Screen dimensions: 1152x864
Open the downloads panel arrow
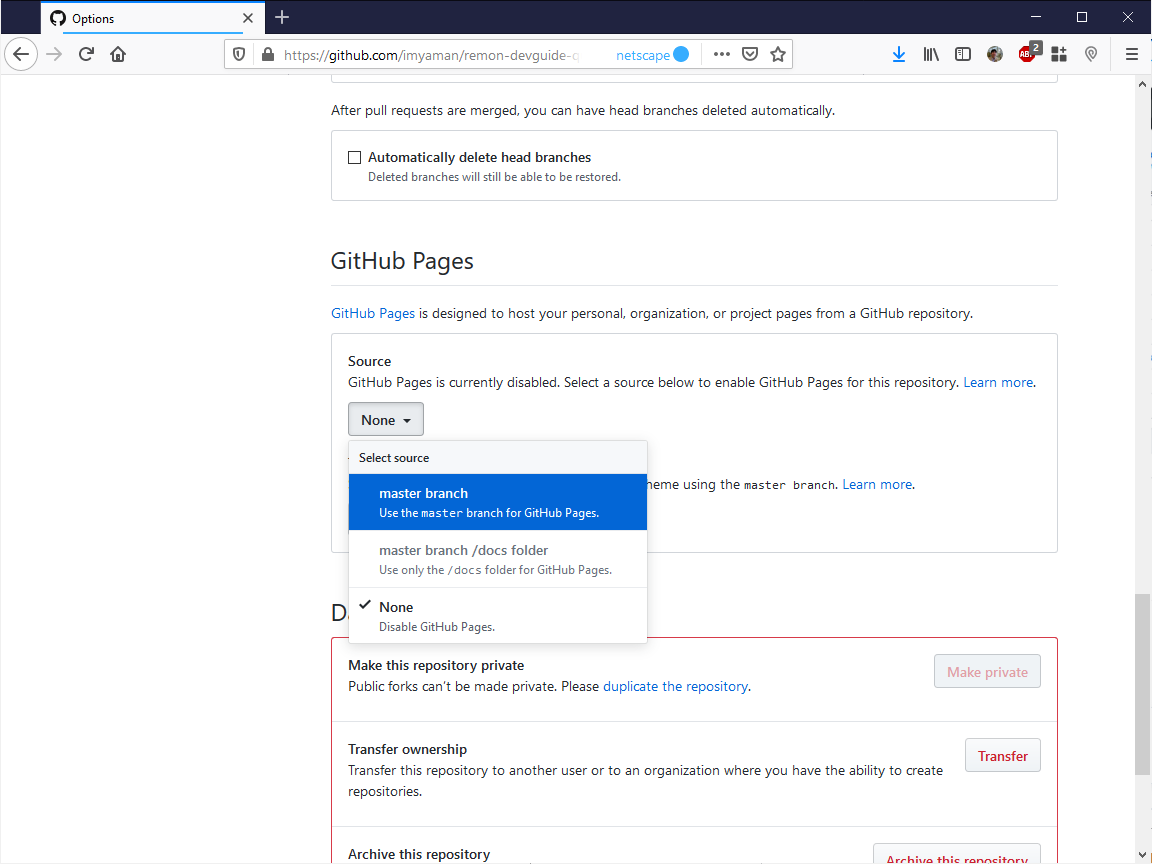(899, 54)
